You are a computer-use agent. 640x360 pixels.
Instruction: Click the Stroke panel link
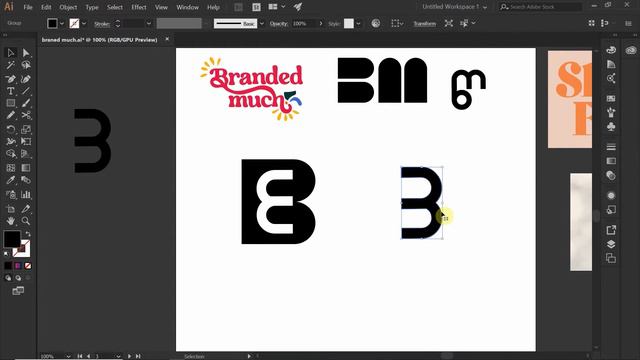pos(102,24)
